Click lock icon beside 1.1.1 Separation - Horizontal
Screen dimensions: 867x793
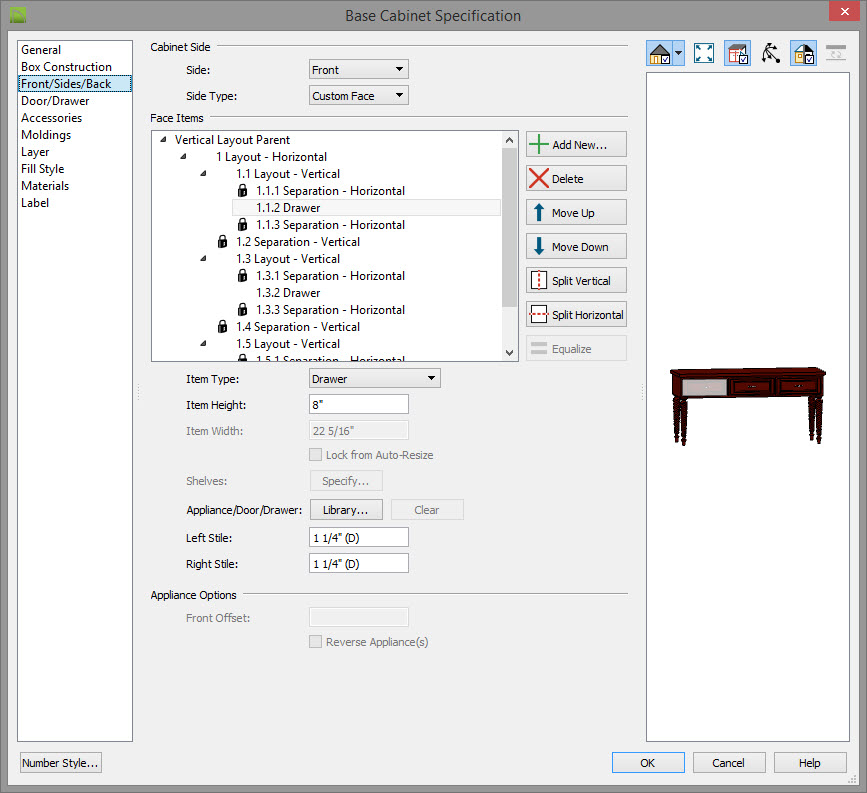click(242, 191)
